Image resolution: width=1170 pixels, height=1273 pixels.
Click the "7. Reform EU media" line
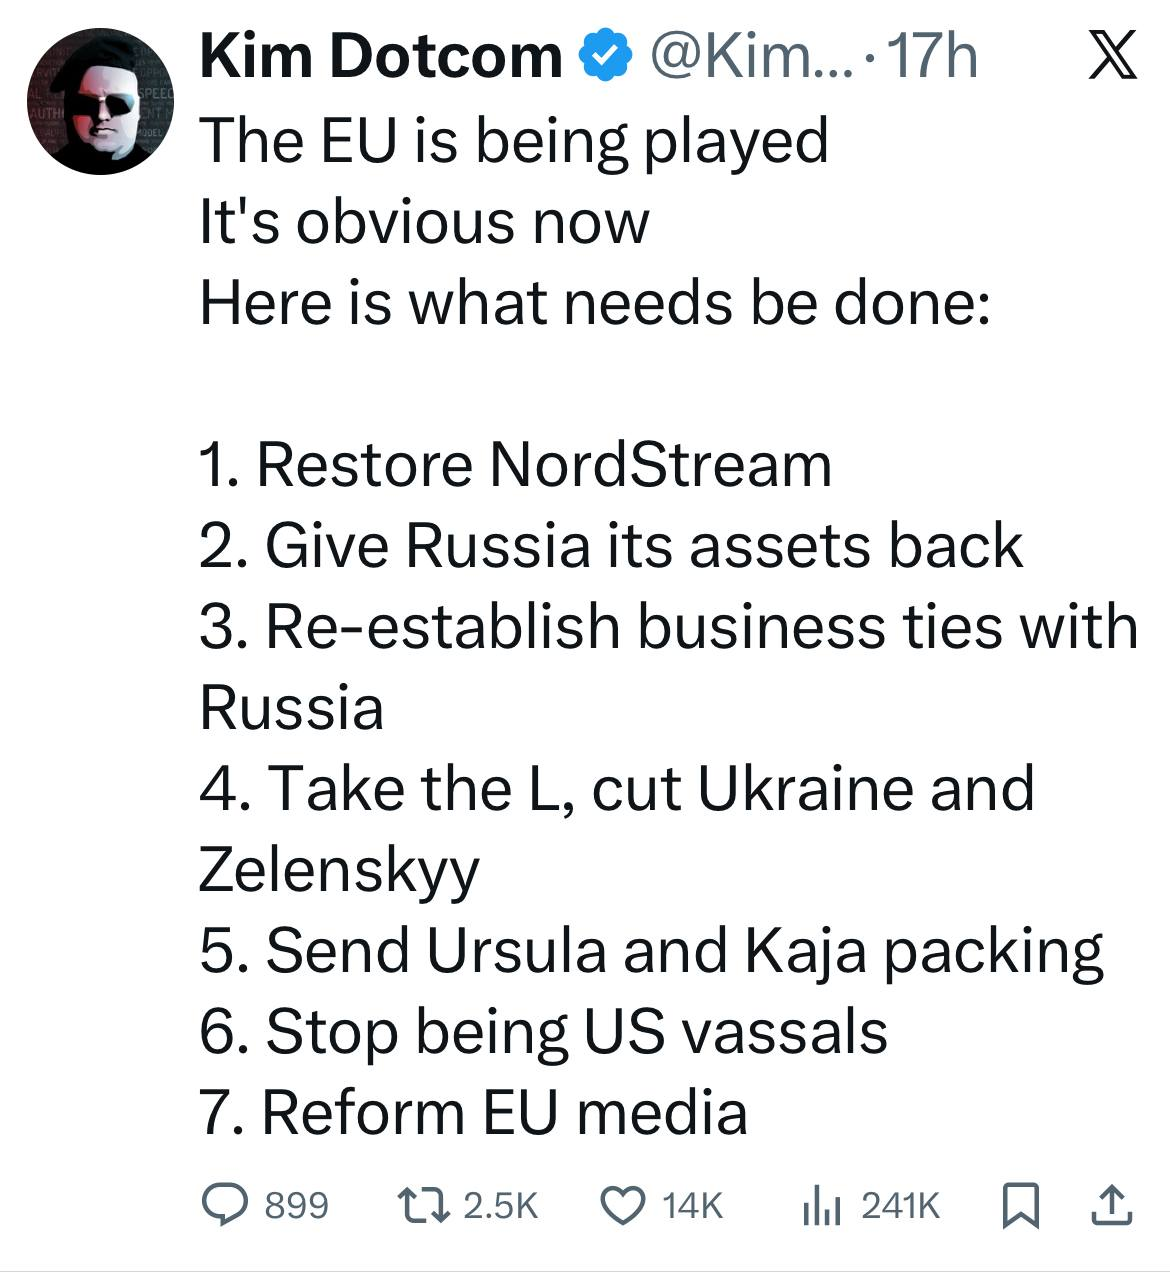click(x=474, y=1112)
